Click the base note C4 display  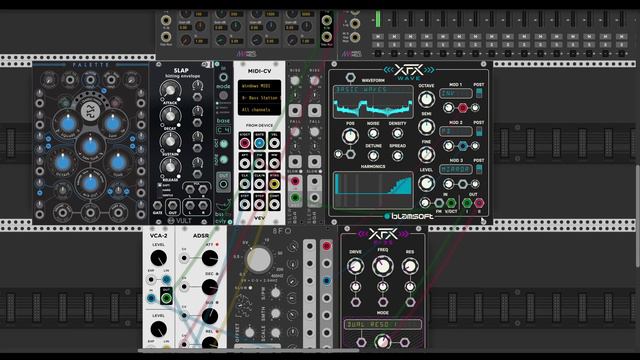click(223, 130)
